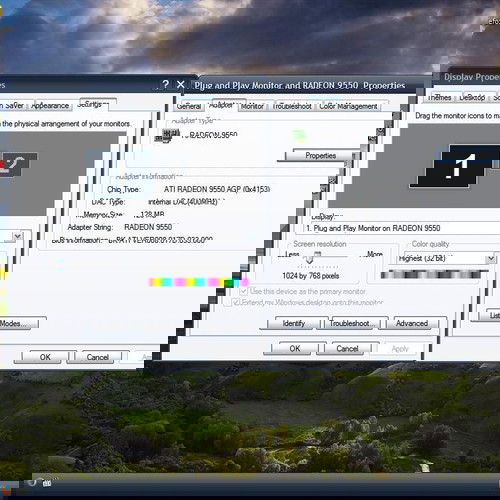Click the greyed Apply button
The height and width of the screenshot is (500, 500).
coord(400,349)
